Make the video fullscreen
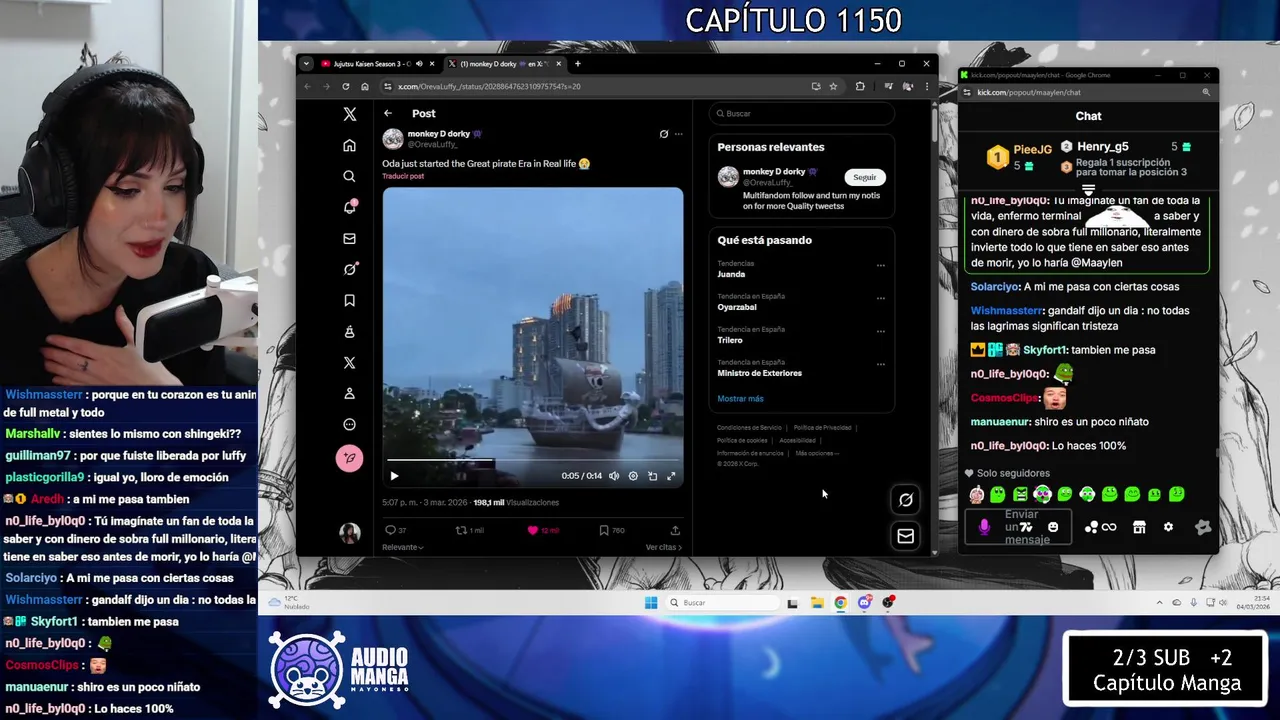 (671, 476)
